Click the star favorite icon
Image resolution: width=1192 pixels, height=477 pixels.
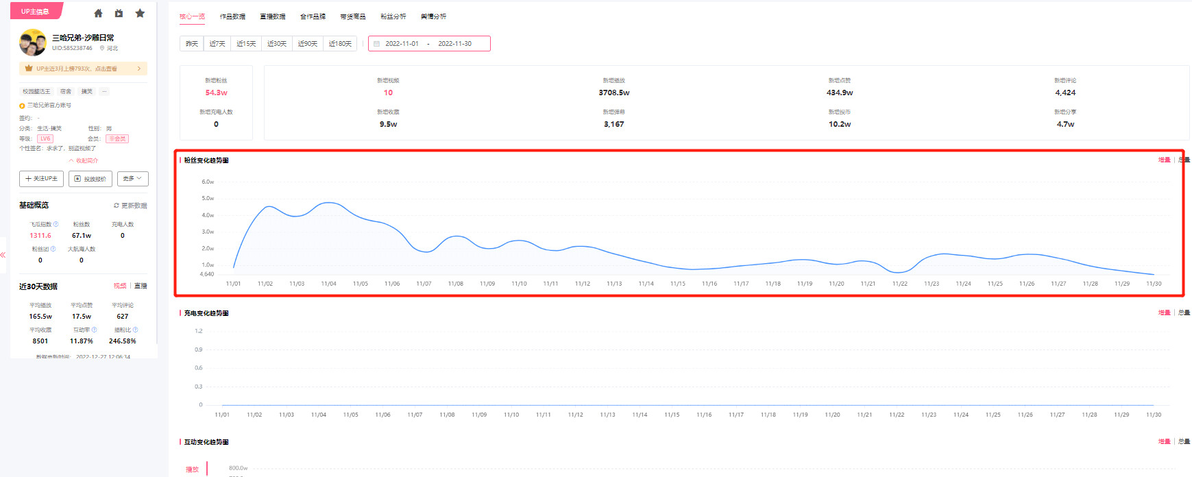[140, 13]
